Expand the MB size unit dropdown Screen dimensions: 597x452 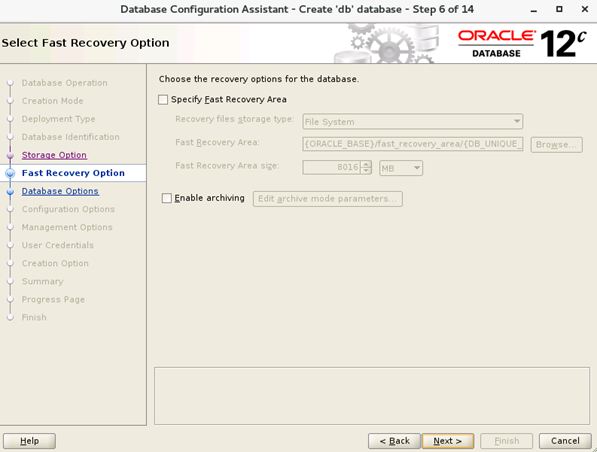401,168
